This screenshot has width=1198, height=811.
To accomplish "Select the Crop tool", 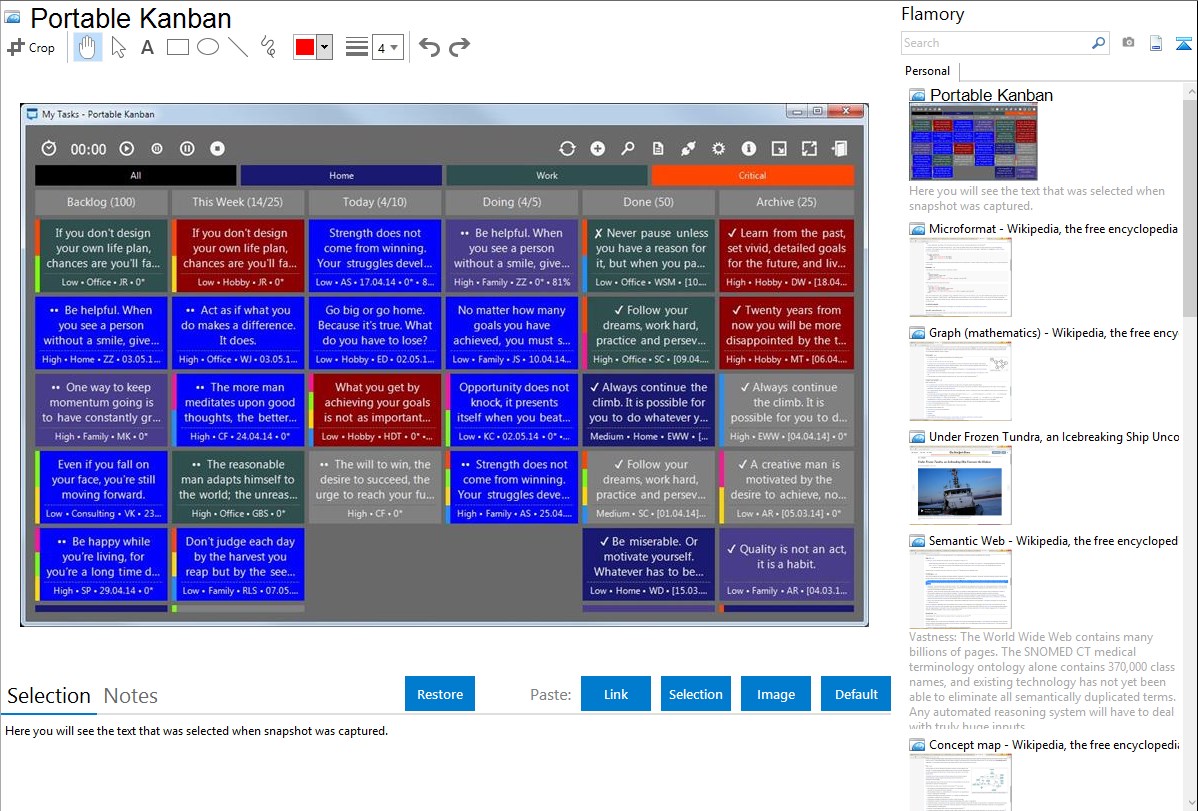I will coord(31,47).
